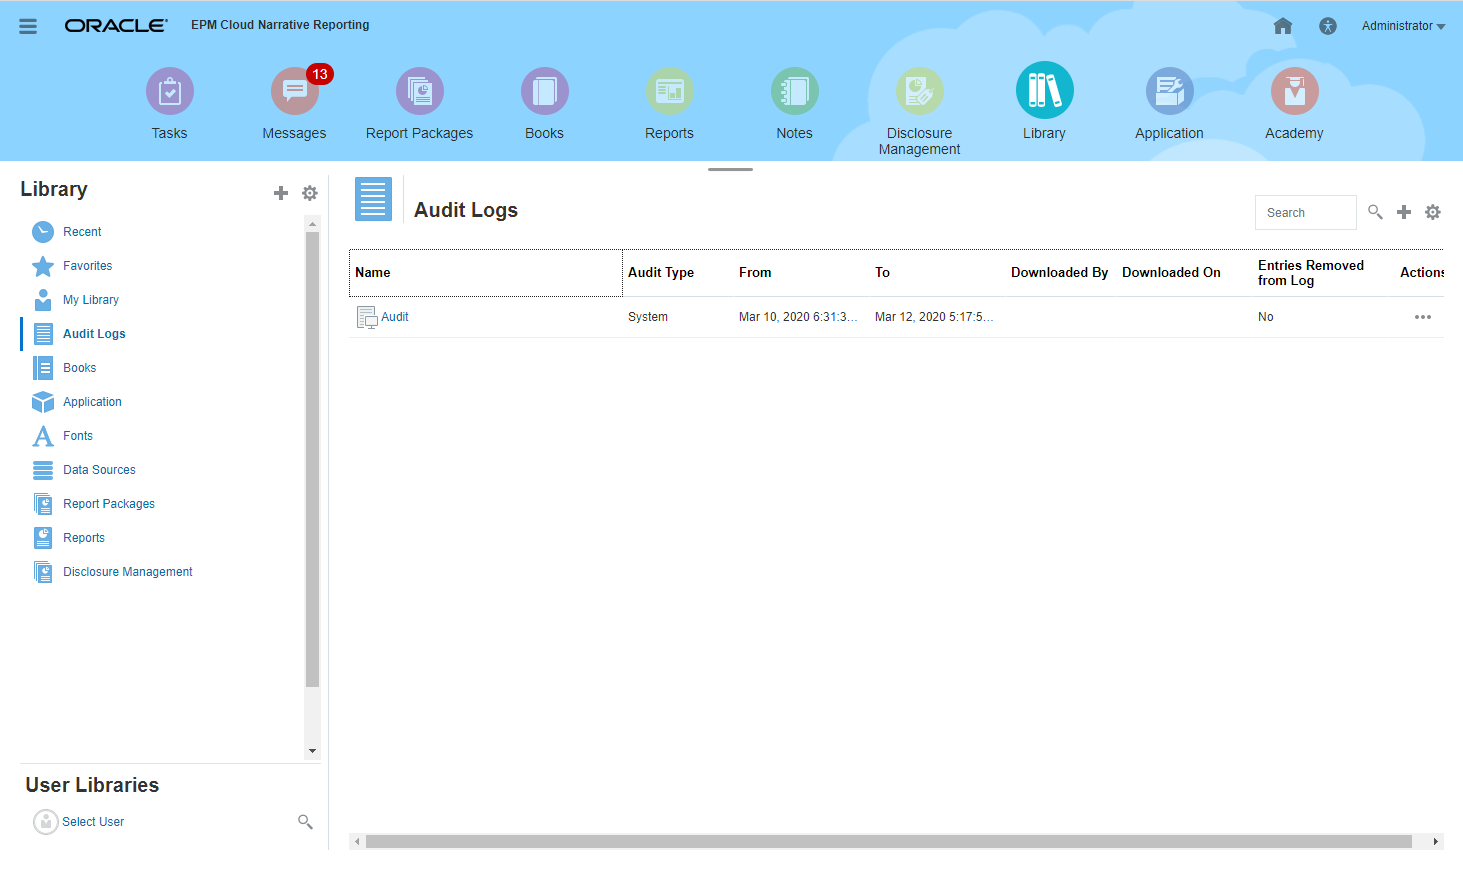Viewport: 1463px width, 869px height.
Task: Open Report Packages from the top bar
Action: (420, 91)
